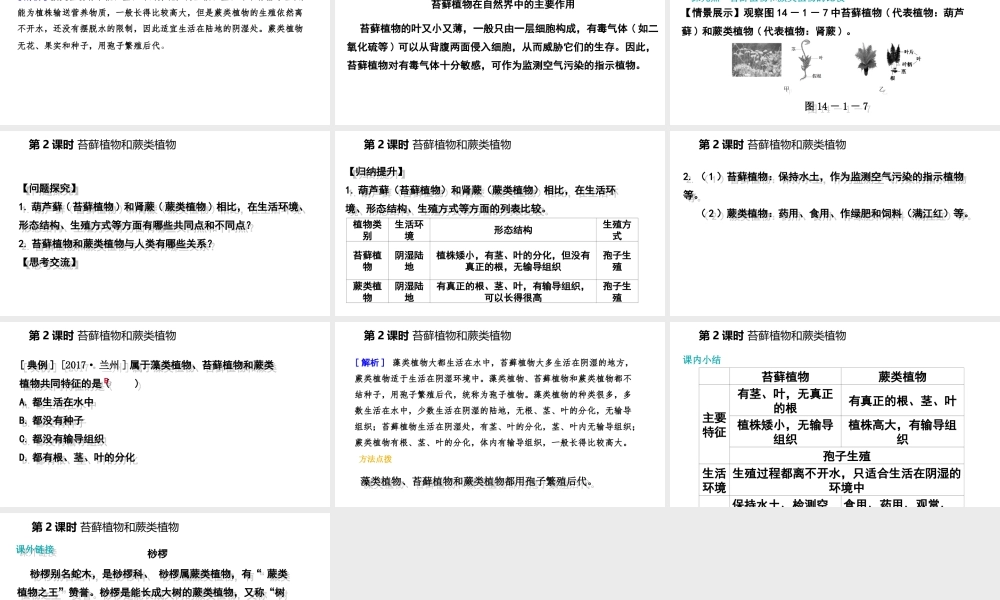Open the 问题探究 slide thumbnail
The height and width of the screenshot is (600, 1000).
pyautogui.click(x=165, y=223)
